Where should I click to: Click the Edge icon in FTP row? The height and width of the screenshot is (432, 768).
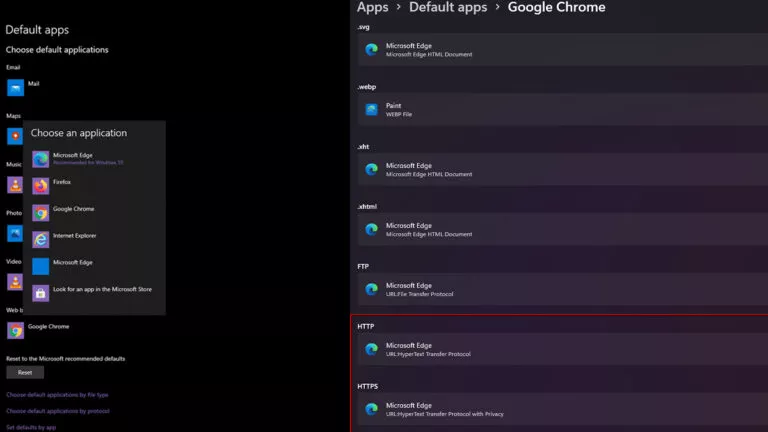[x=371, y=289]
